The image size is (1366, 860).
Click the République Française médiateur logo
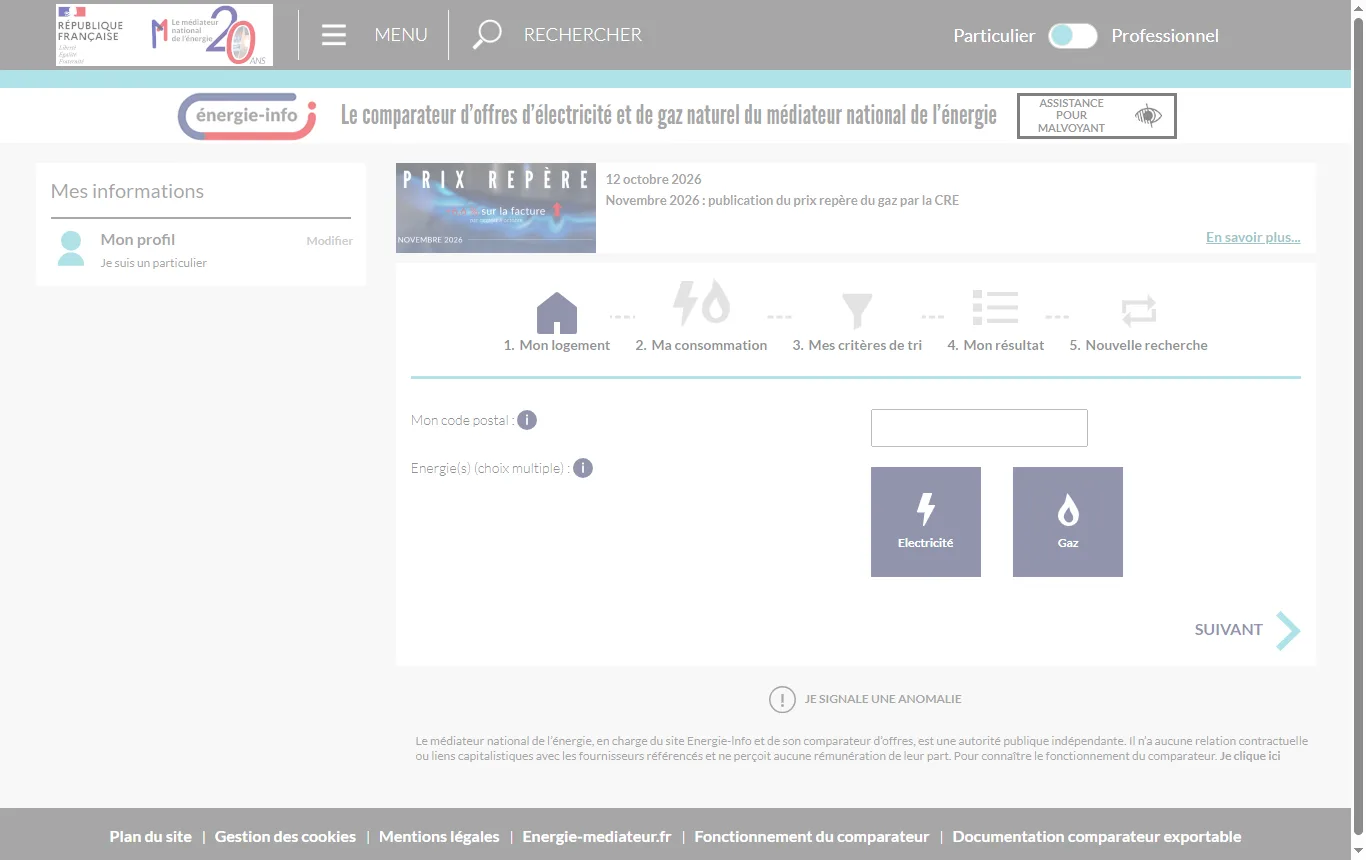click(164, 35)
